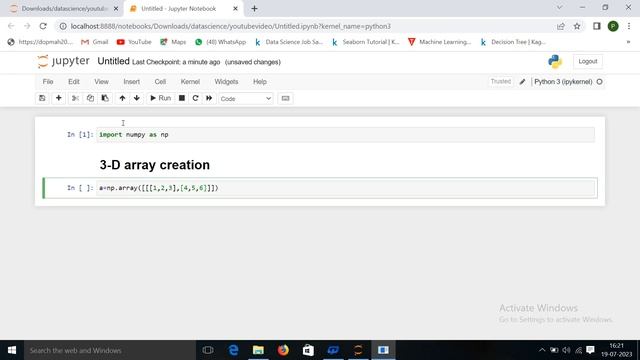Image resolution: width=640 pixels, height=360 pixels.
Task: Rename notebook by clicking Untitled title
Action: click(113, 61)
